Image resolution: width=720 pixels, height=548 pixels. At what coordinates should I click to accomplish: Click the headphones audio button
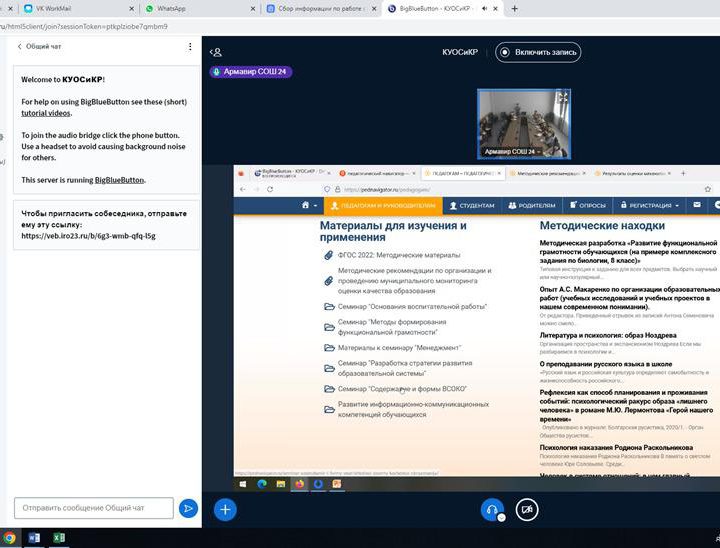click(490, 509)
